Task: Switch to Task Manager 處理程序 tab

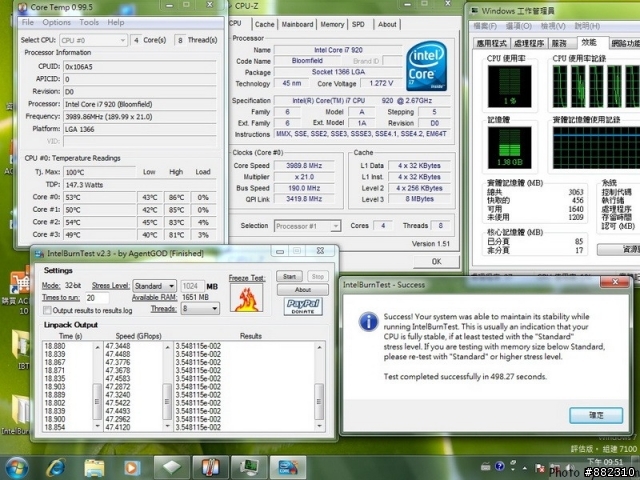Action: click(x=529, y=43)
